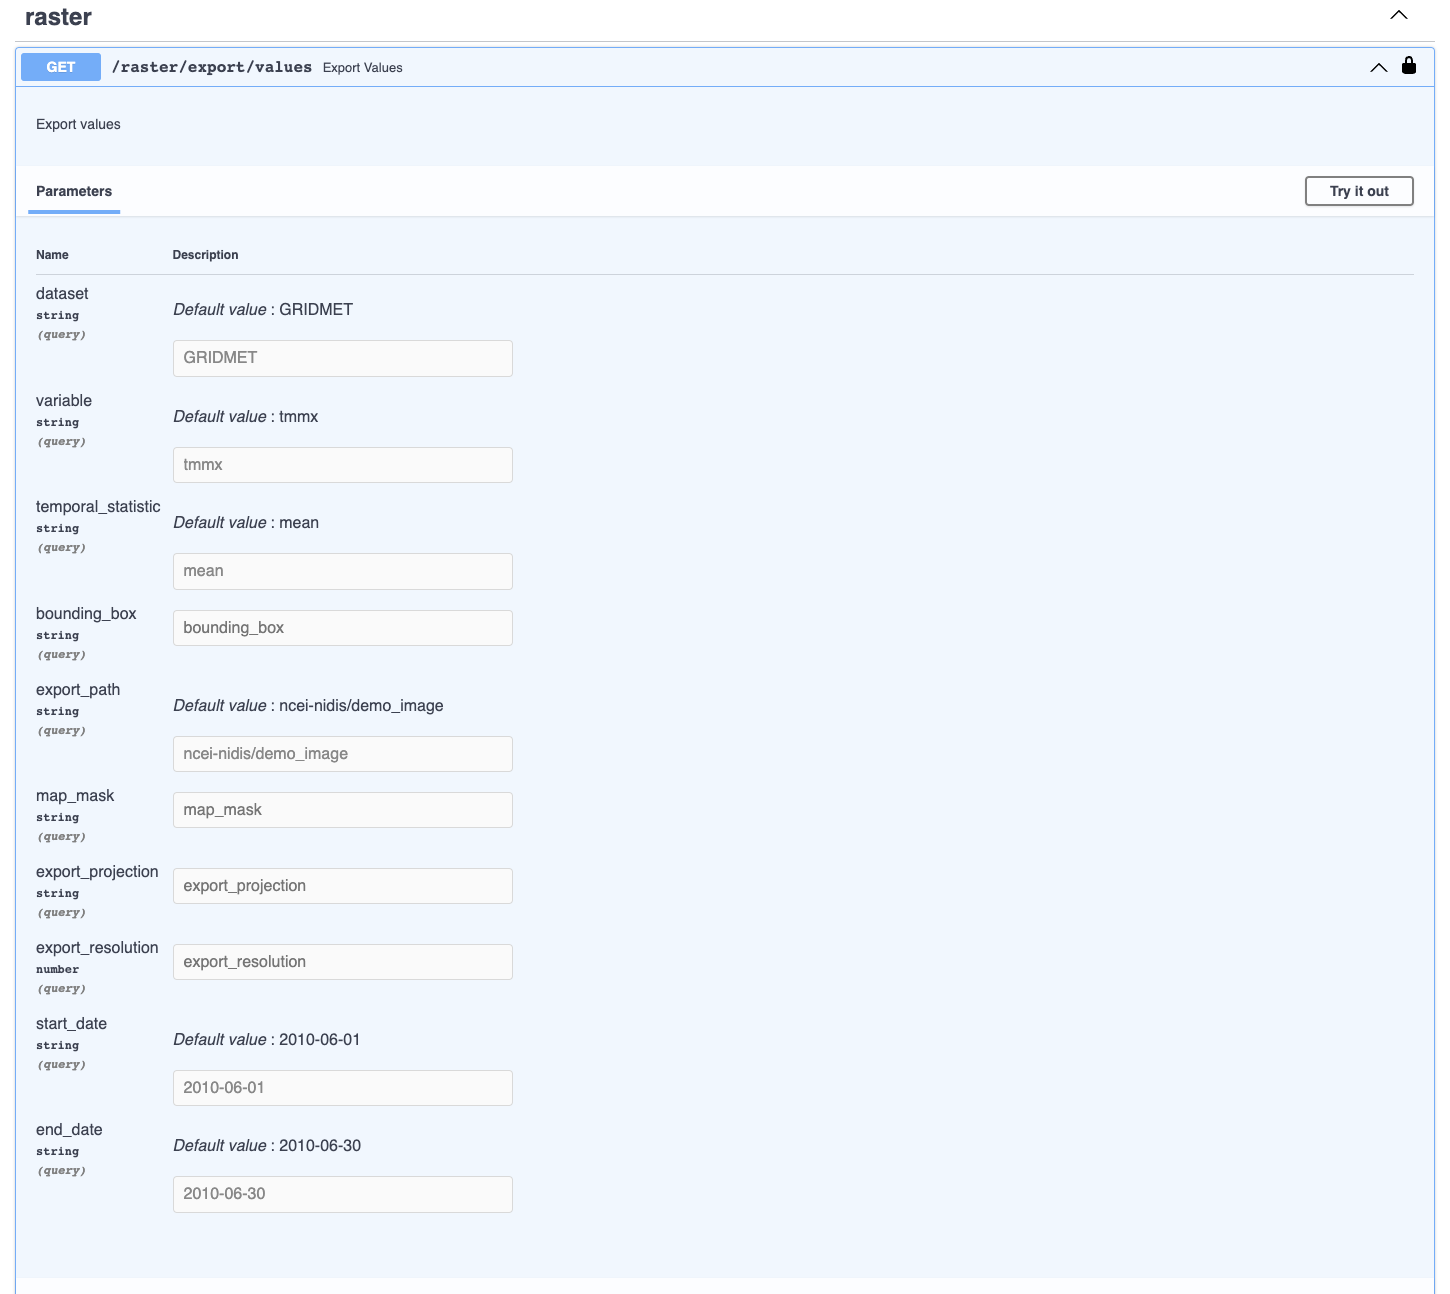Click the raster section heading

tap(58, 17)
